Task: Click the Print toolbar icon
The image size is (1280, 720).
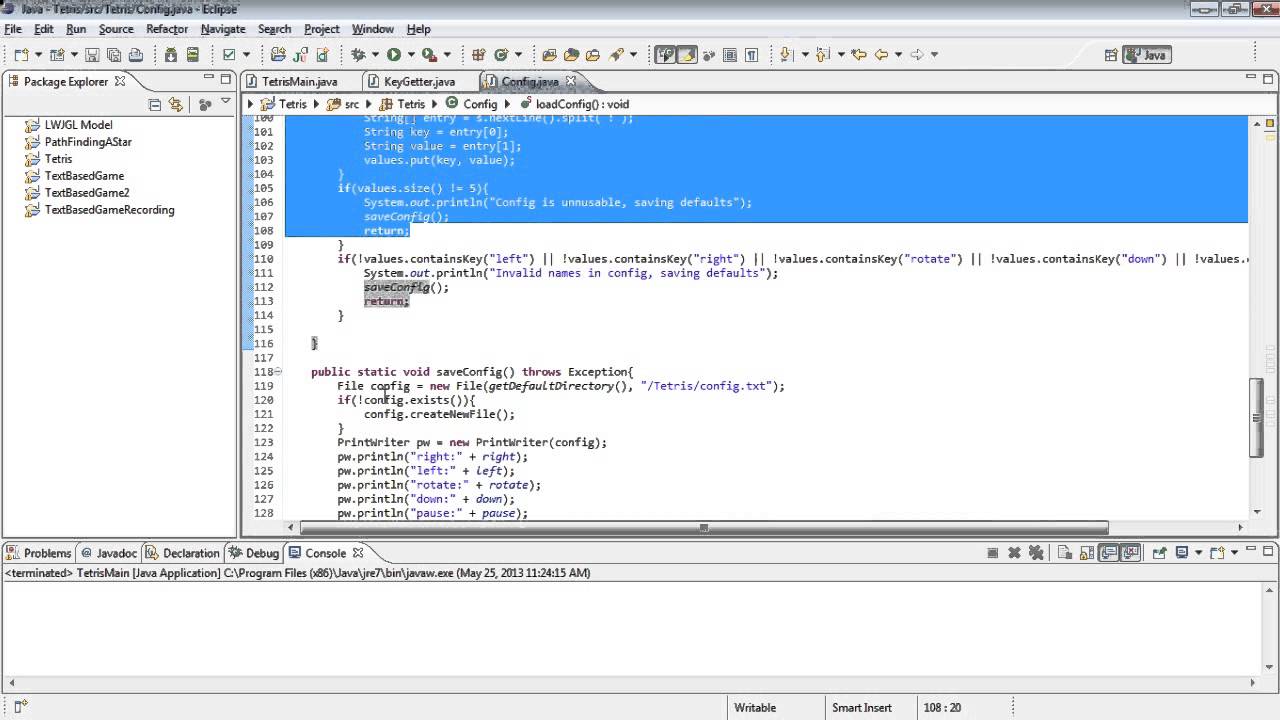Action: point(136,55)
